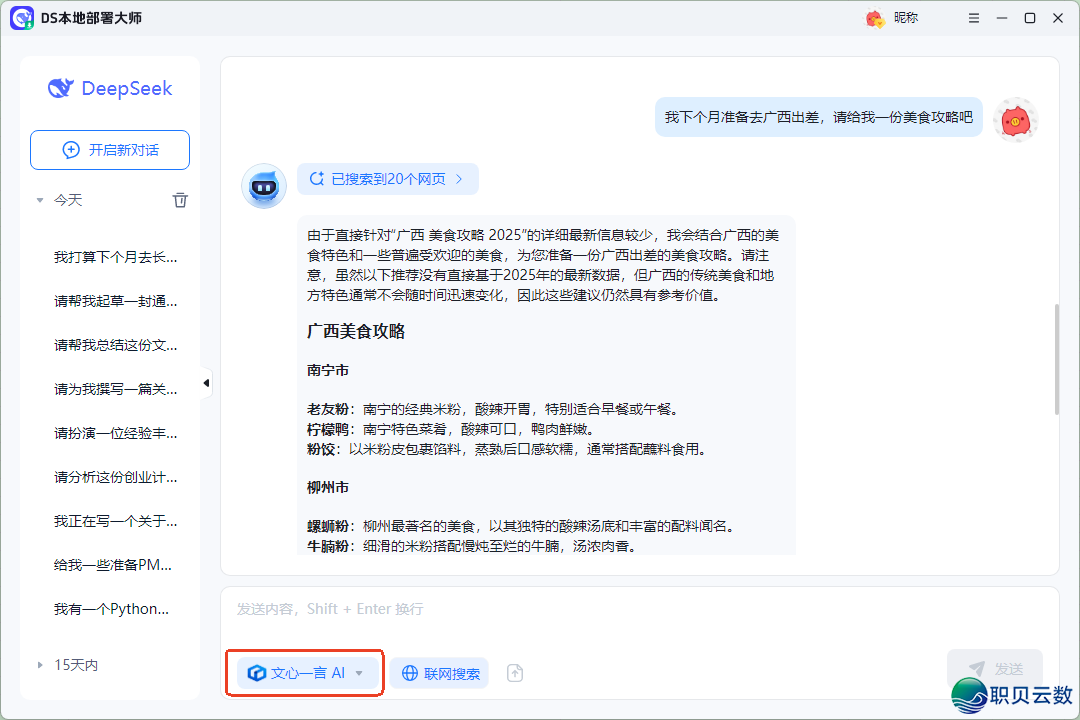Collapse the sidebar with the arrow handle
The image size is (1080, 720).
pyautogui.click(x=206, y=382)
